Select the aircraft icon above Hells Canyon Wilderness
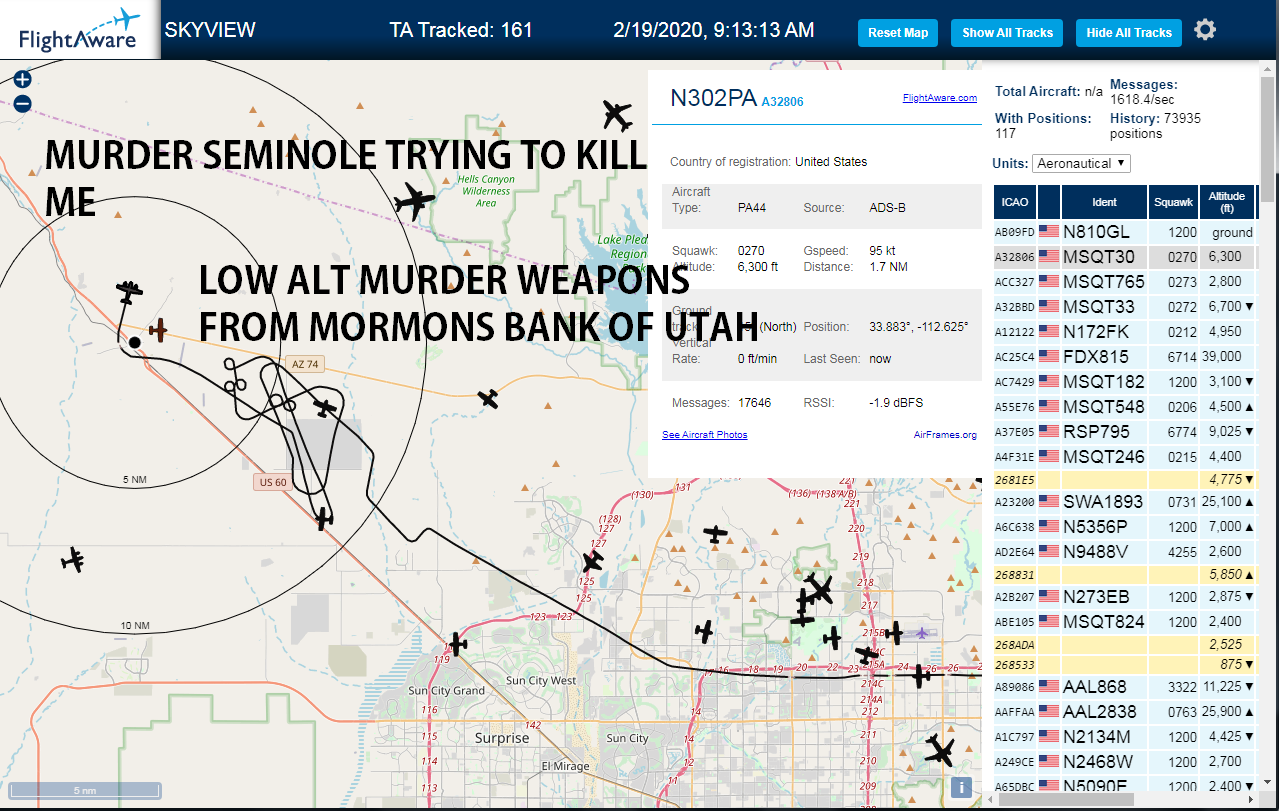 pos(414,202)
